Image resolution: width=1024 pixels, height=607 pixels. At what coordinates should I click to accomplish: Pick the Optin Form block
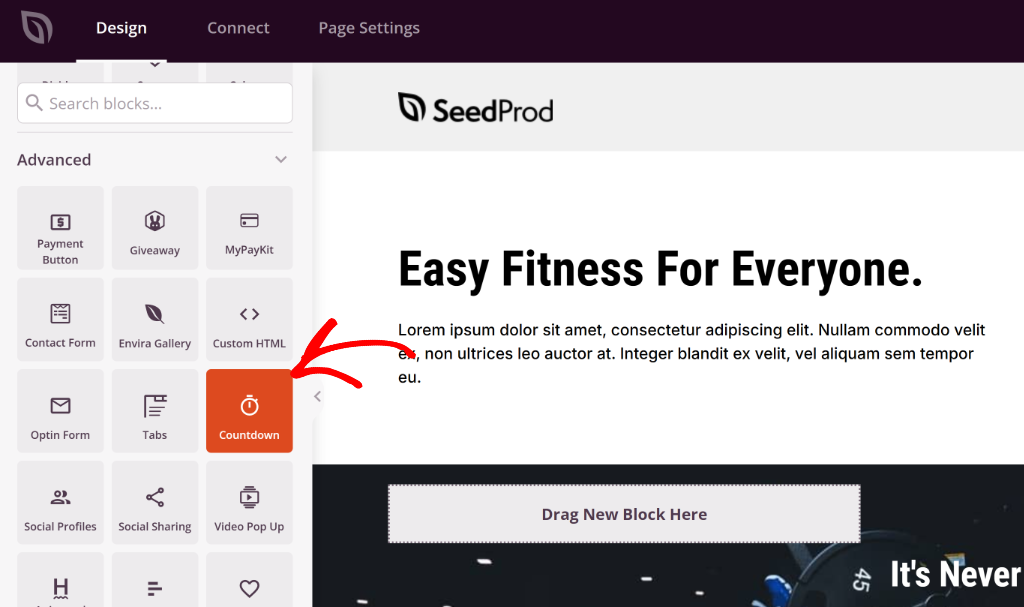point(60,411)
